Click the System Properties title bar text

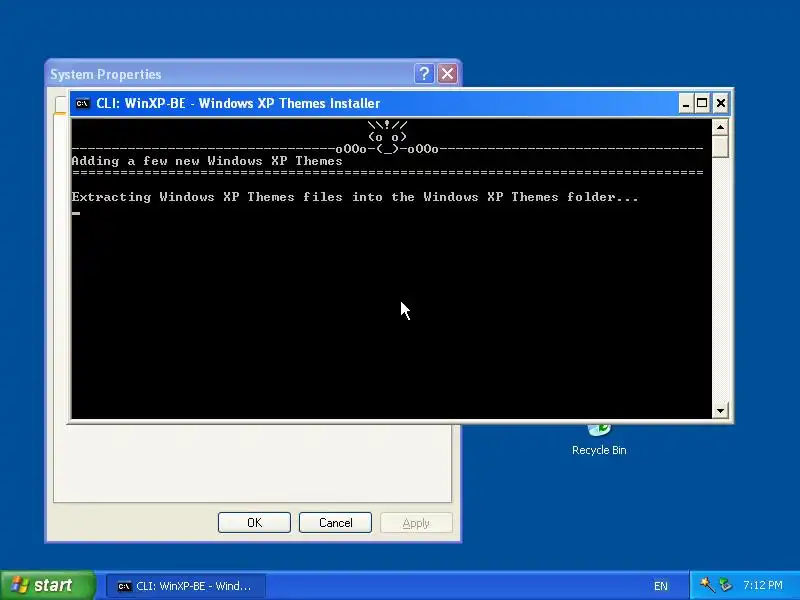(x=106, y=74)
